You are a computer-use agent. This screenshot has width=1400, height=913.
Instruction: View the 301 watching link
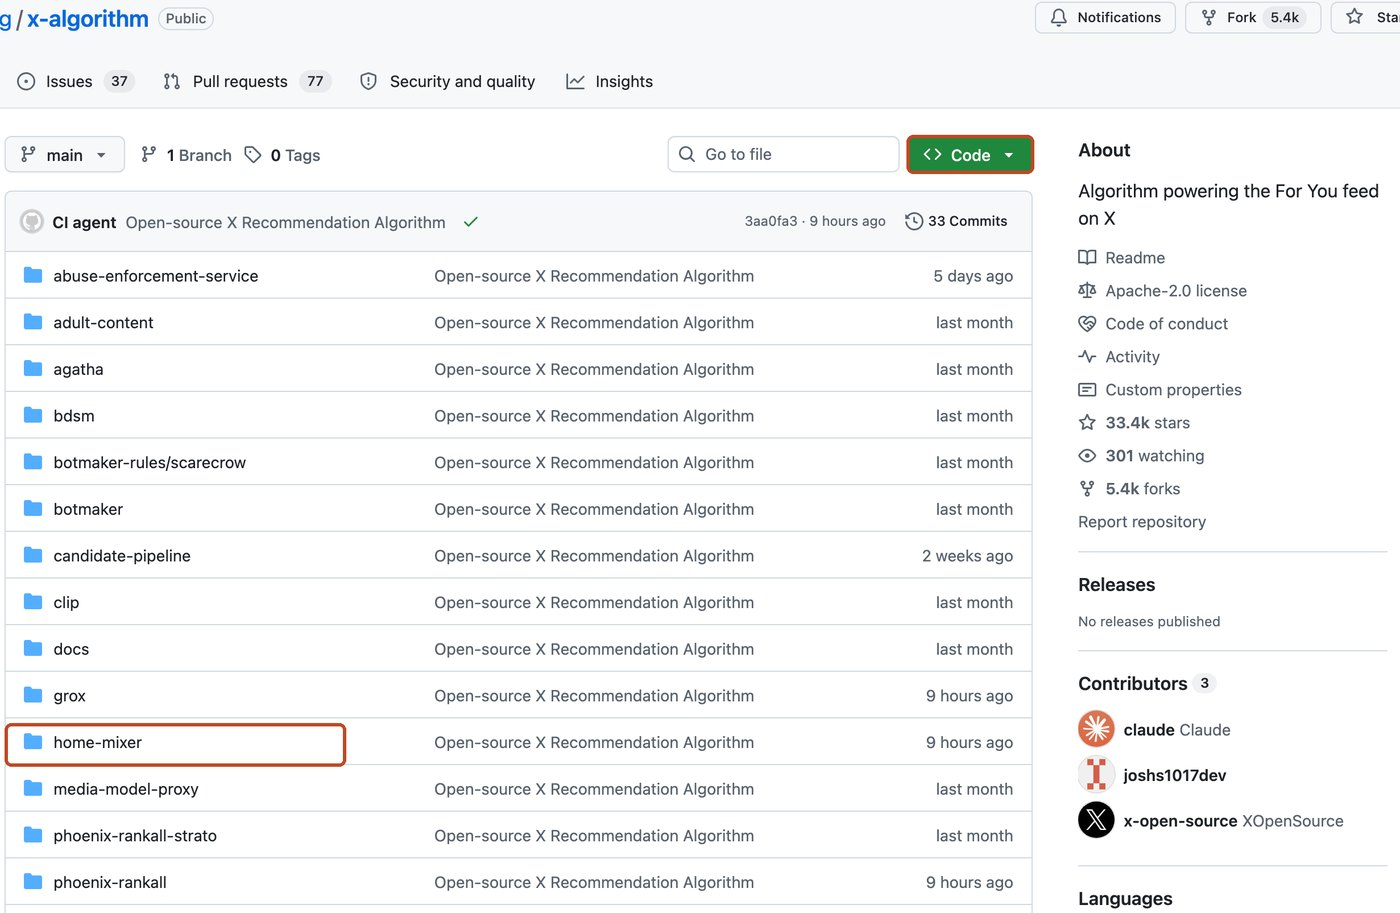1141,456
